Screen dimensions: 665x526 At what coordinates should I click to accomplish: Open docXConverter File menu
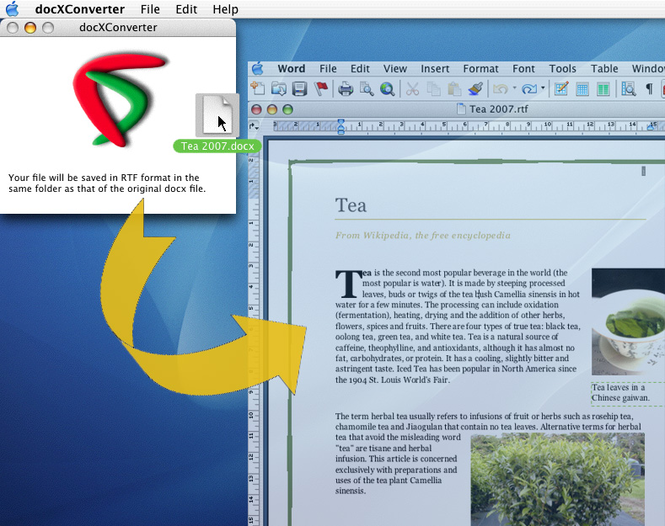(x=150, y=9)
